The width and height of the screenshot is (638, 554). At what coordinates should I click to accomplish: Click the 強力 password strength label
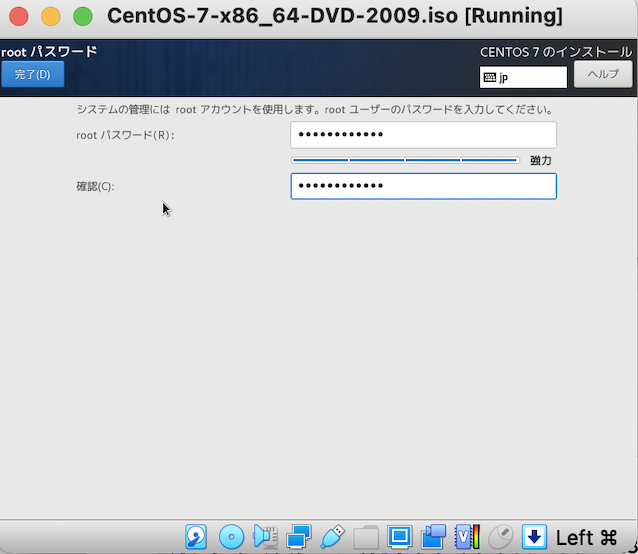tap(540, 160)
